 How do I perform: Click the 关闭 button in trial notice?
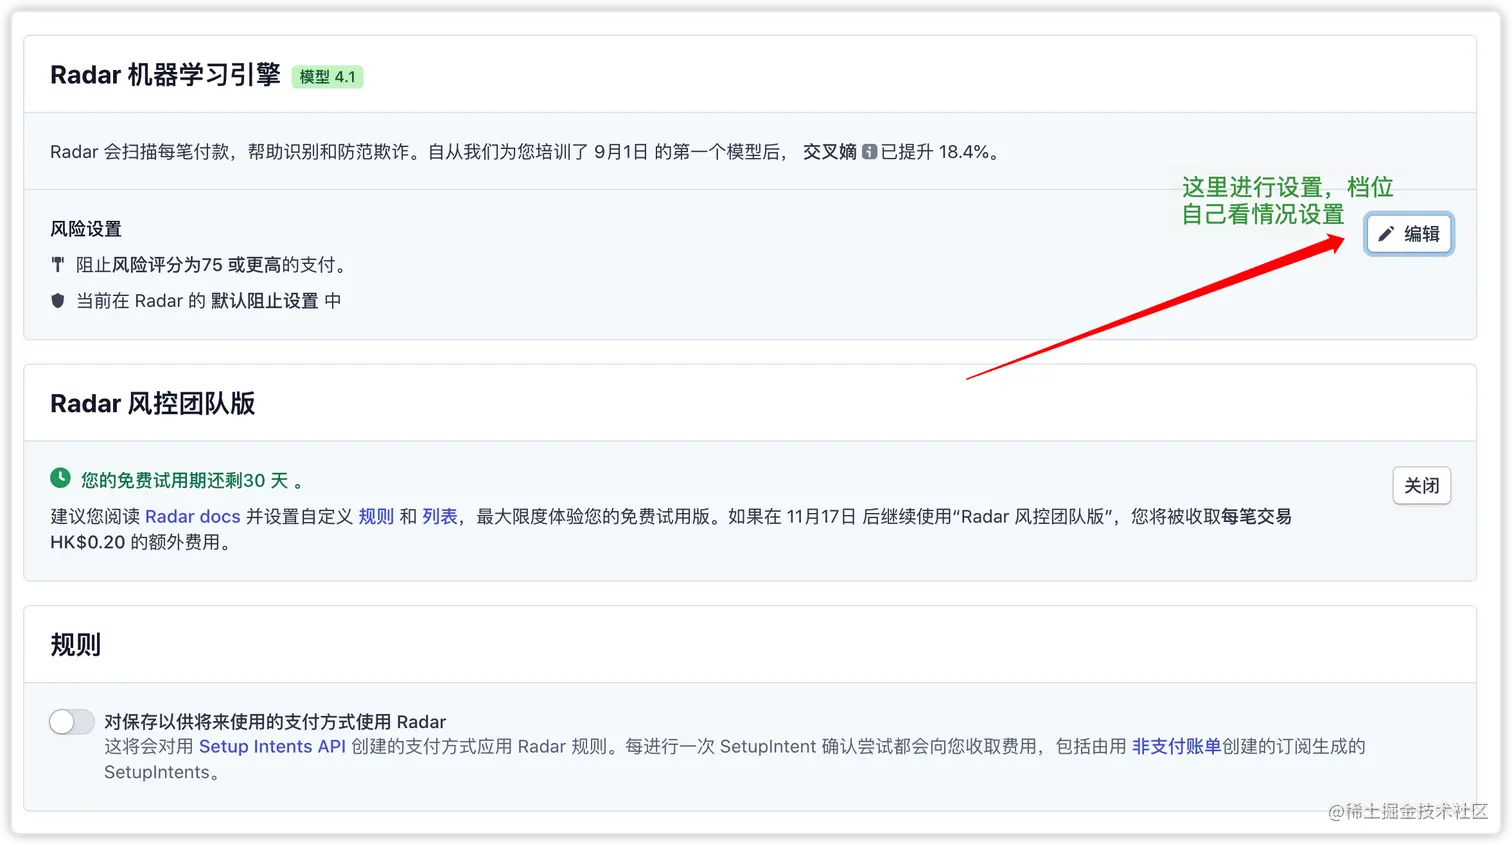[1421, 486]
